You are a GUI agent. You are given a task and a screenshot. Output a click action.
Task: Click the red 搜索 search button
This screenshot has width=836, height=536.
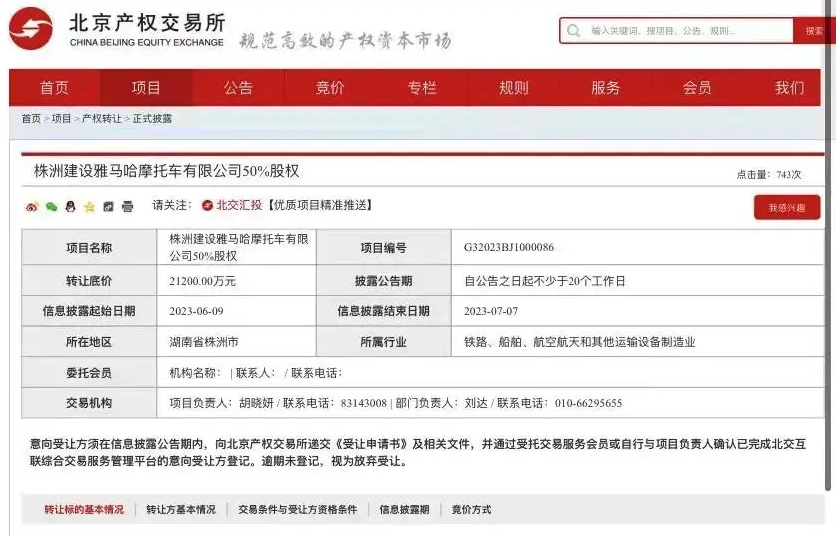(814, 31)
